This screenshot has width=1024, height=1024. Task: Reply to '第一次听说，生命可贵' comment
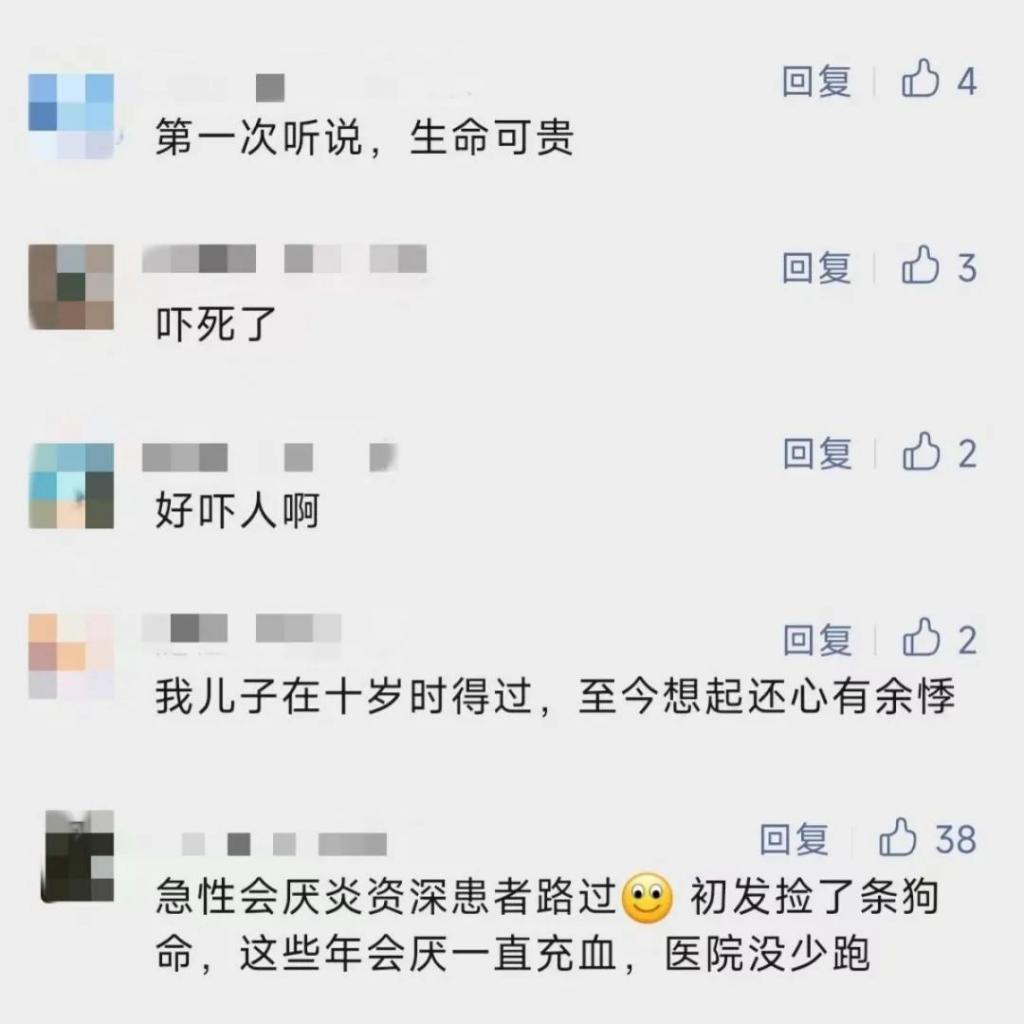click(x=816, y=82)
